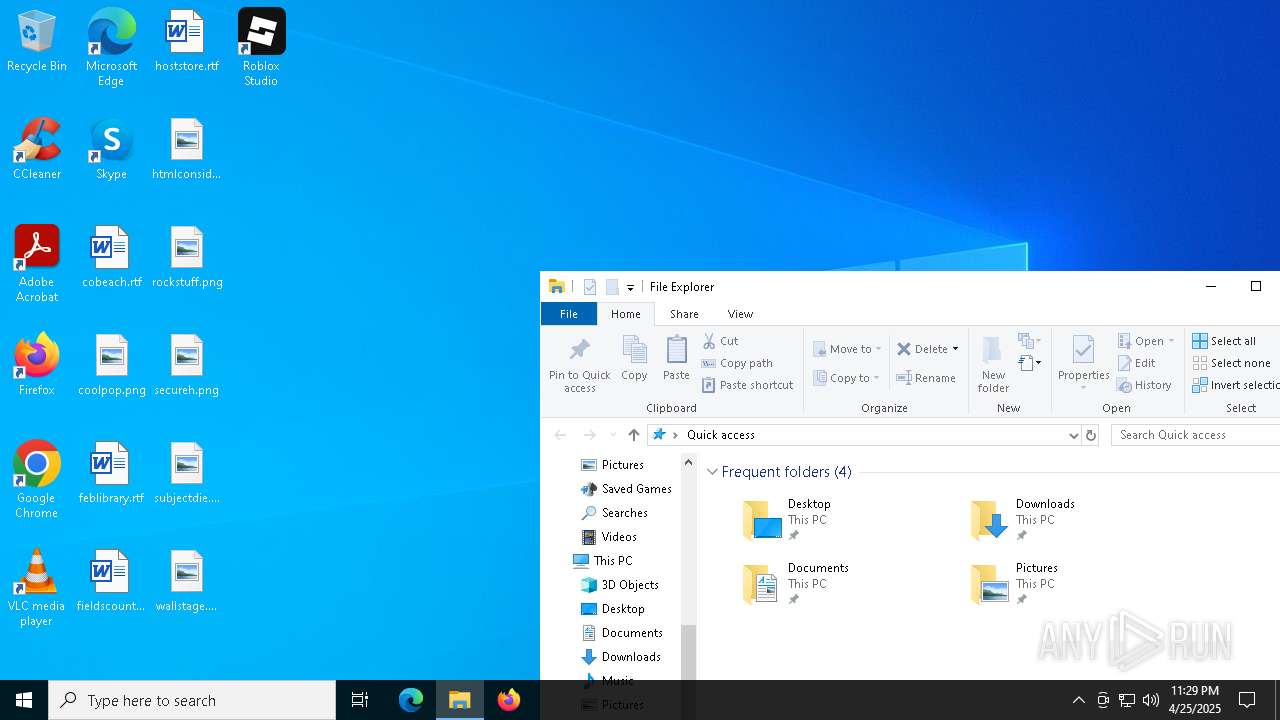Select secureh.png file on desktop
The width and height of the screenshot is (1280, 720).
point(187,366)
